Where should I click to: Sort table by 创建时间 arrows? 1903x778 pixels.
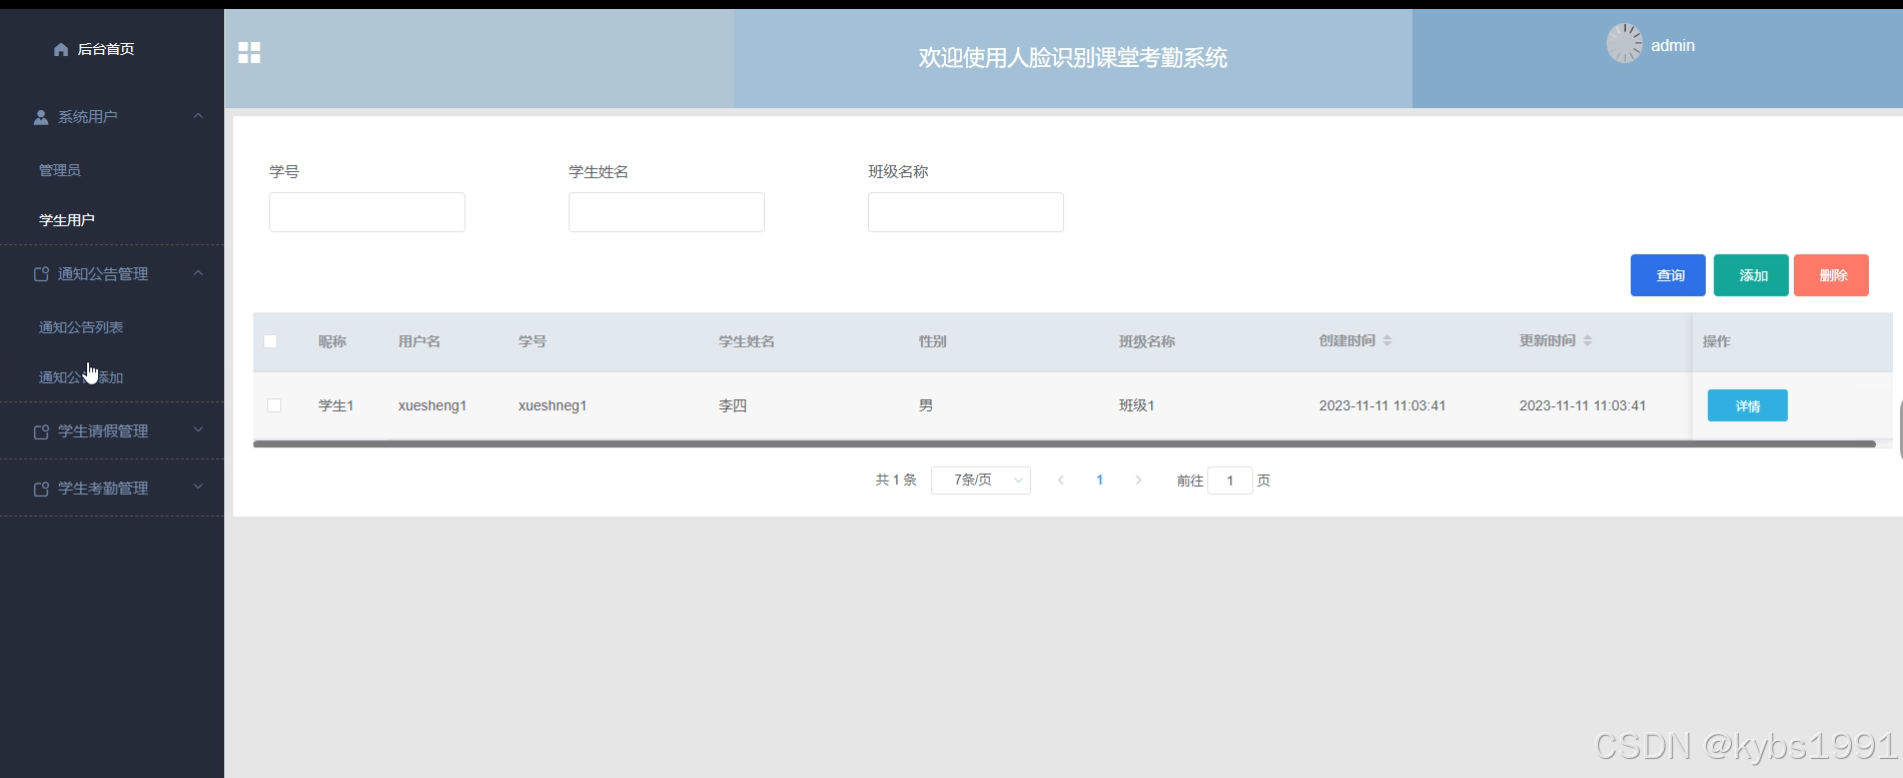[x=1387, y=341]
